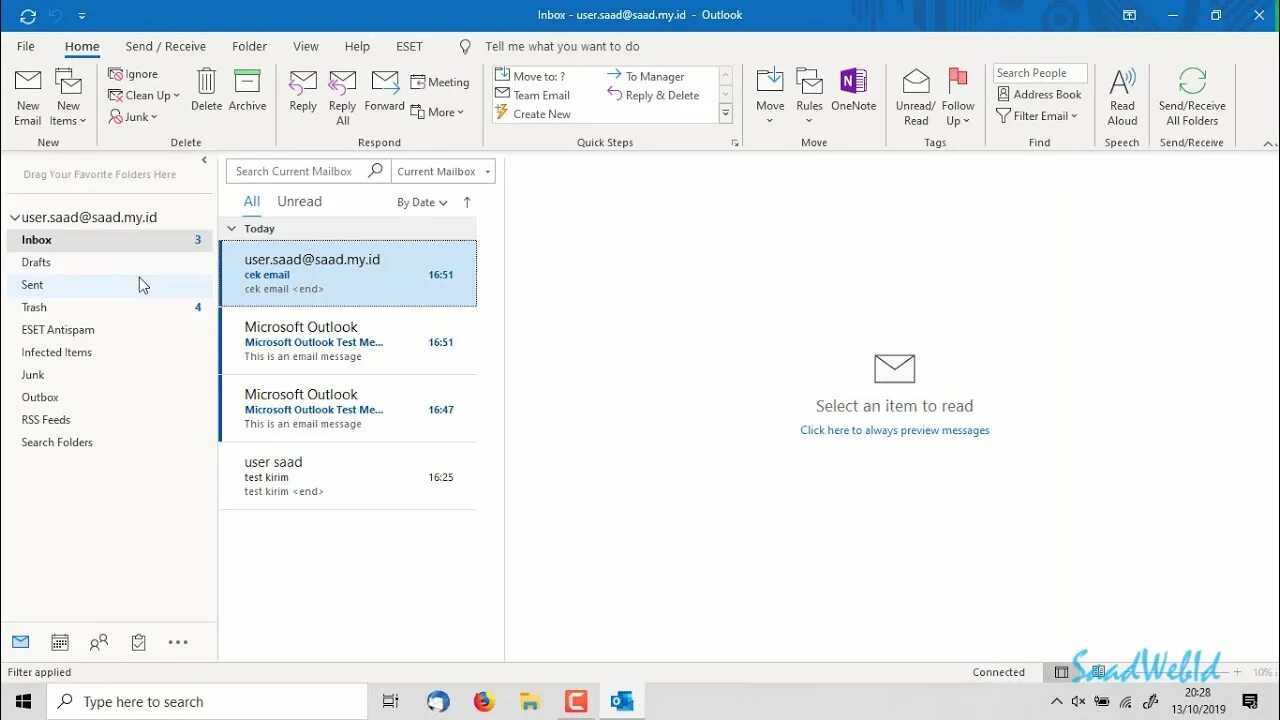Screen dimensions: 1280x720
Task: Open the Move dropdown button
Action: [x=770, y=98]
